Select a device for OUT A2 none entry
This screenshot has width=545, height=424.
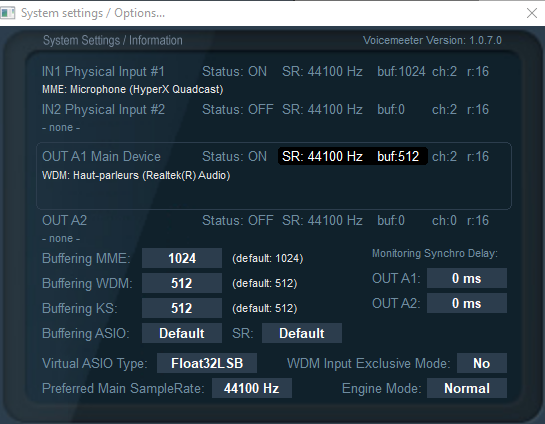(x=61, y=239)
